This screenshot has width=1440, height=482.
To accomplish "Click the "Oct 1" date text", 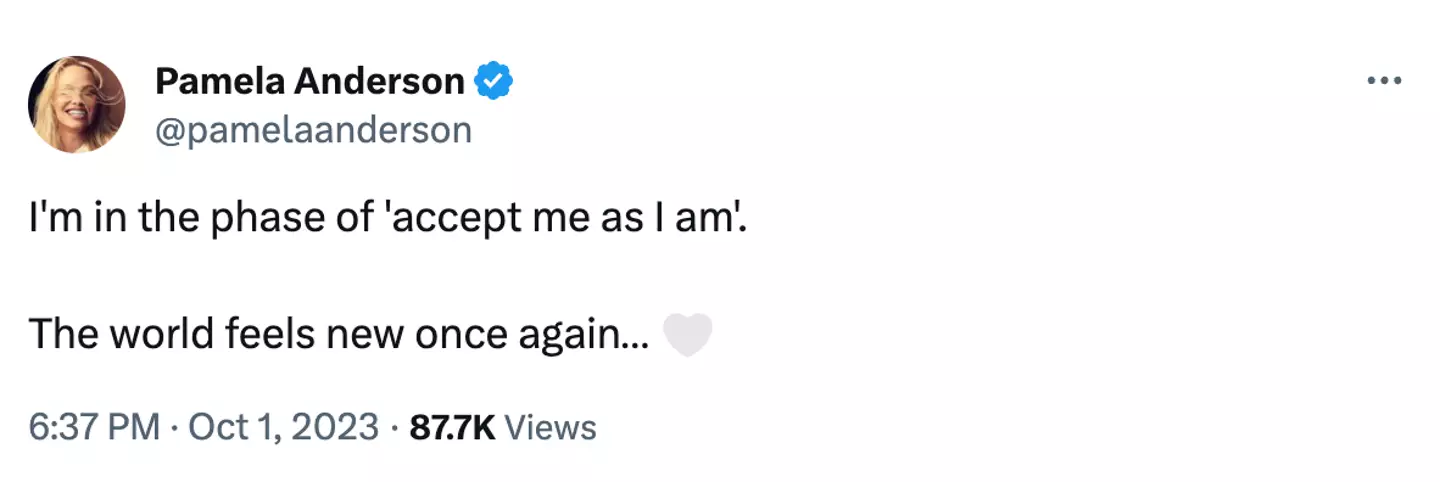I will tap(224, 428).
